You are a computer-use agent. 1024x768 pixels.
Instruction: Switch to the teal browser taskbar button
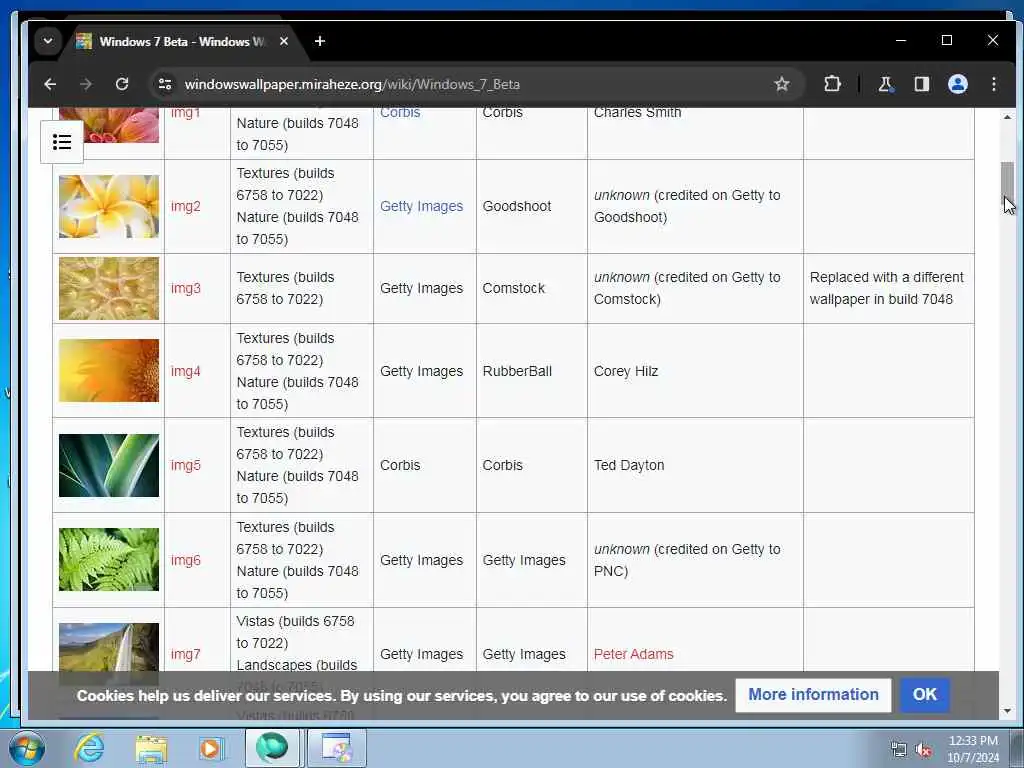(x=272, y=748)
